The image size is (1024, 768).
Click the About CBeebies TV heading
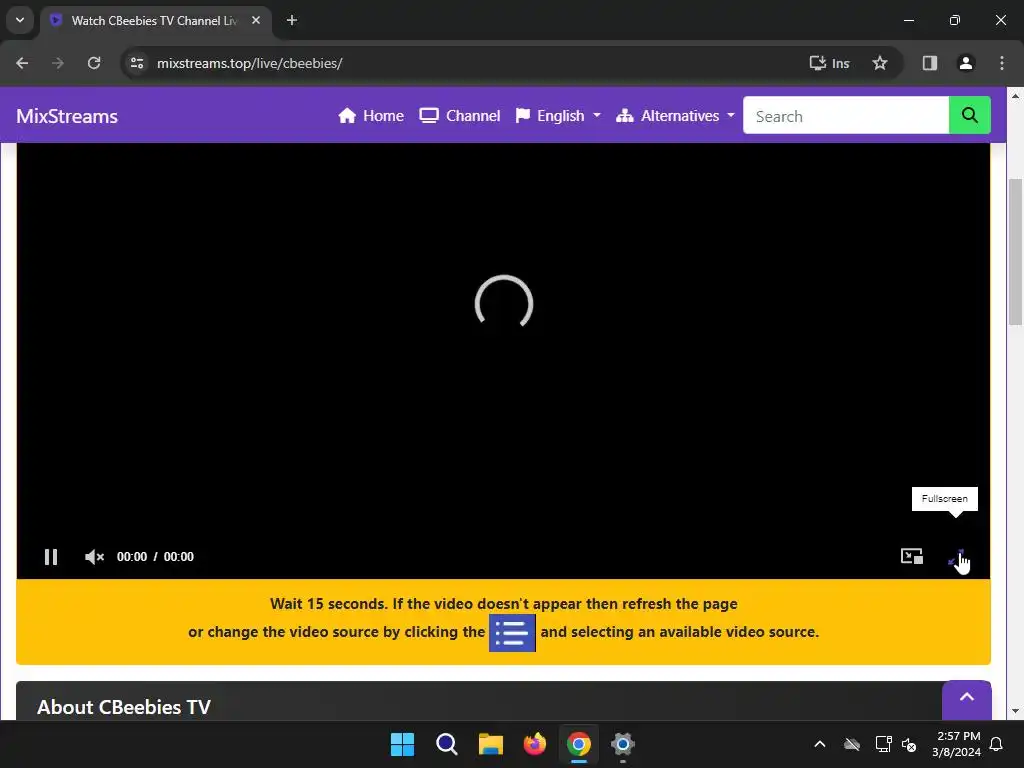click(x=124, y=707)
